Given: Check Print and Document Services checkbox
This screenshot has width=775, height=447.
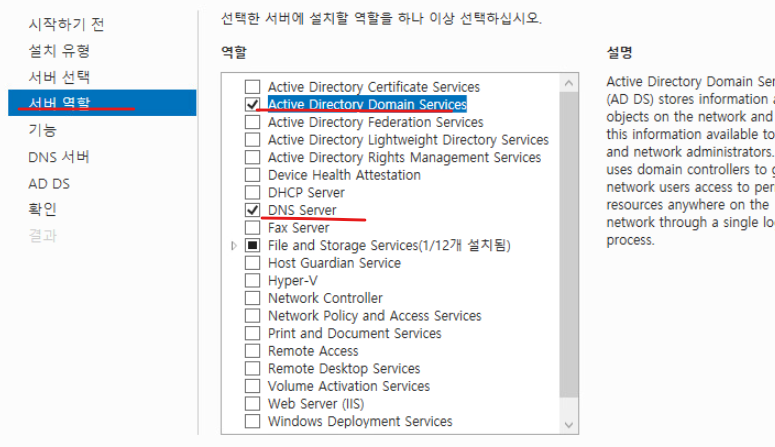Looking at the screenshot, I should click(253, 333).
